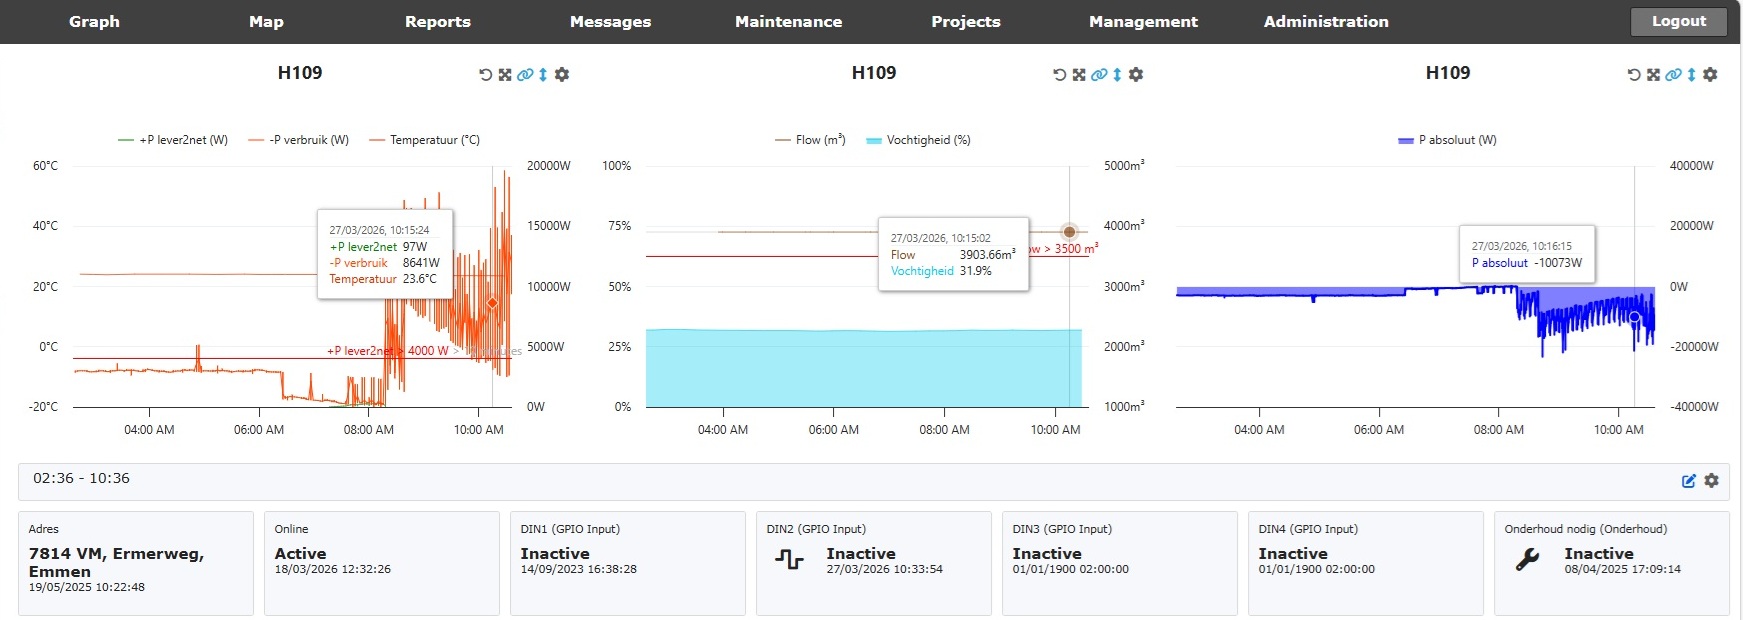Open the Administration menu
The image size is (1743, 620).
click(x=1325, y=22)
